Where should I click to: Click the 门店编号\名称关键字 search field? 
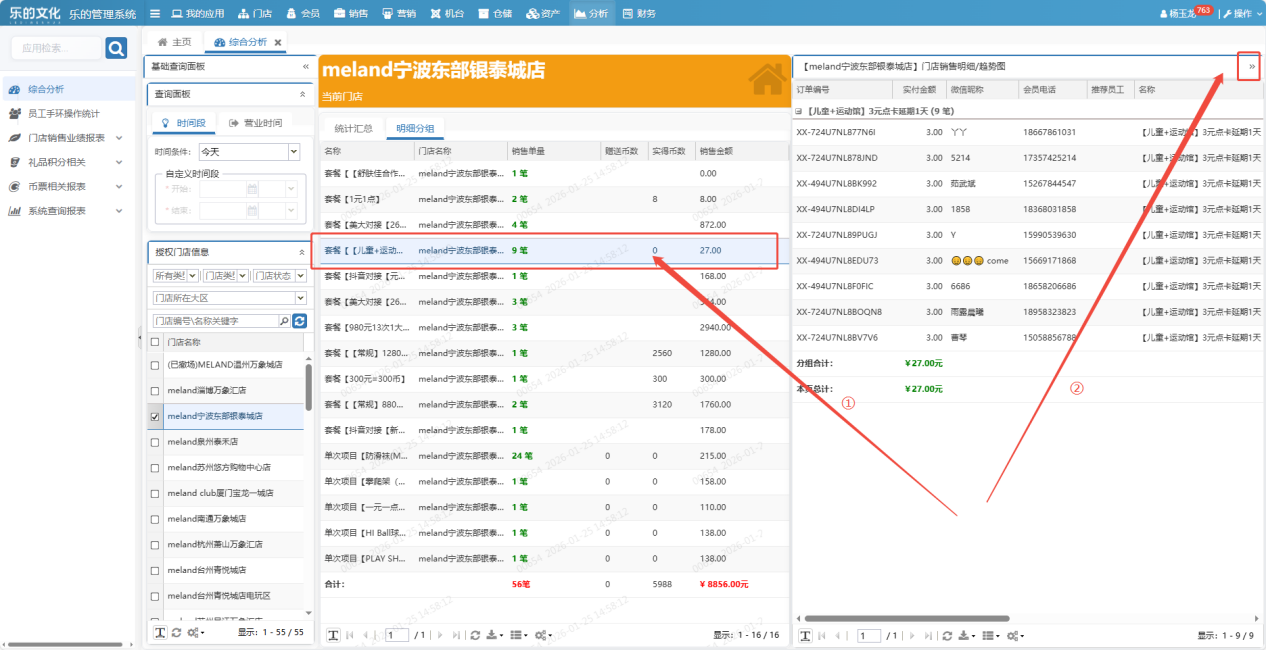point(214,321)
